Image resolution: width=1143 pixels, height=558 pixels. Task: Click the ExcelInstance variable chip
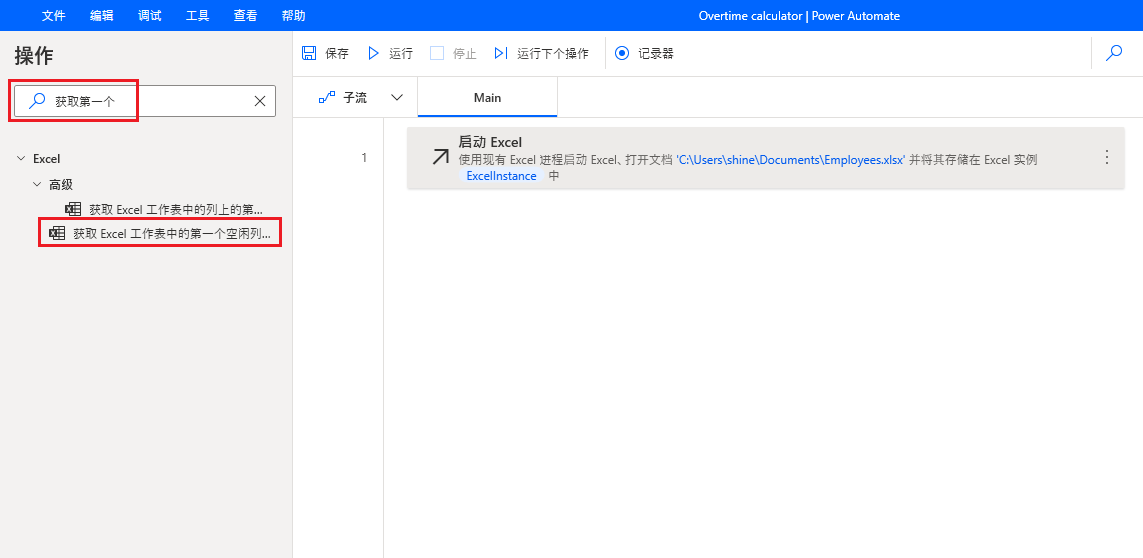[x=502, y=176]
